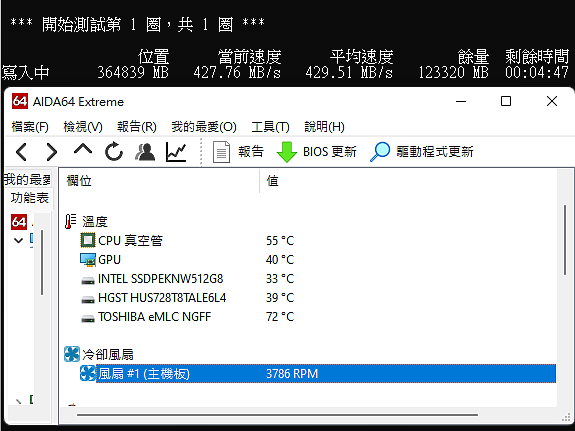Click the 驅動程式更新 button label
Screen dimensions: 575x431
tap(435, 151)
